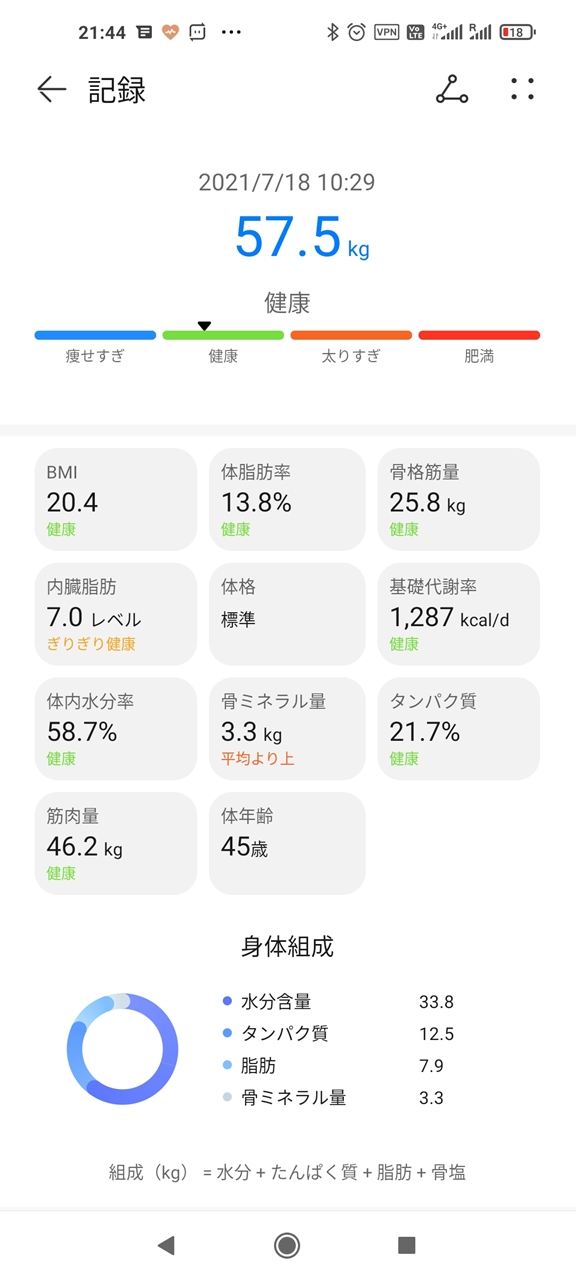
Task: Open the four-dot more options menu
Action: pyautogui.click(x=522, y=90)
